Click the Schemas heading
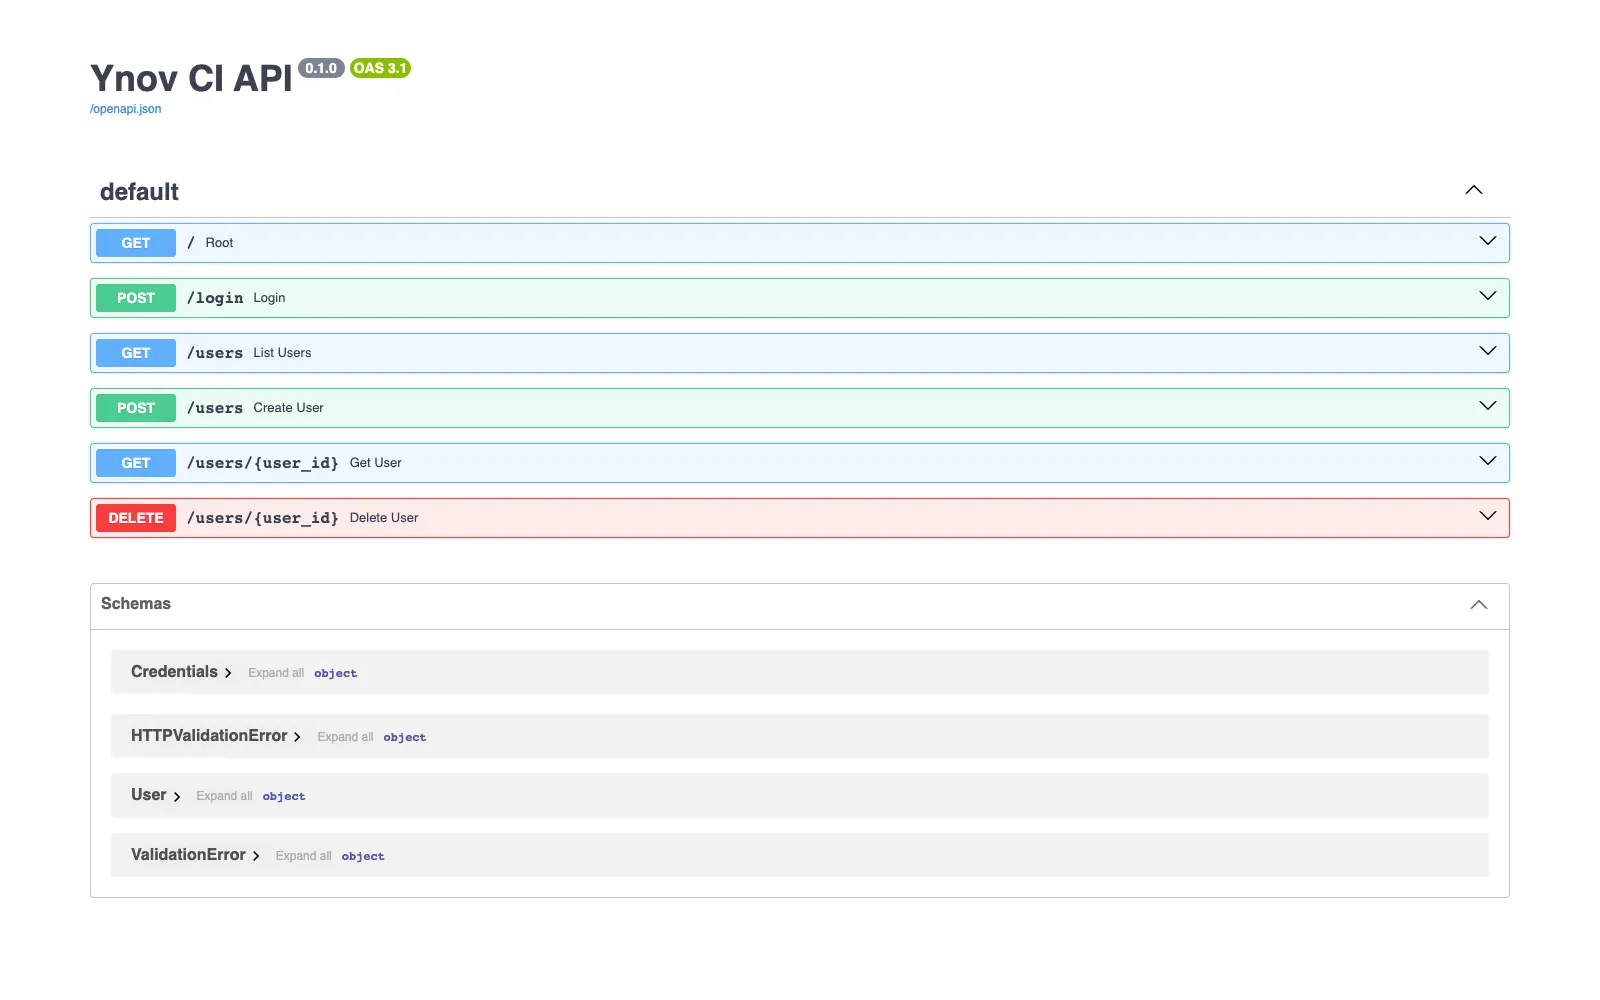1600x1000 pixels. [136, 604]
